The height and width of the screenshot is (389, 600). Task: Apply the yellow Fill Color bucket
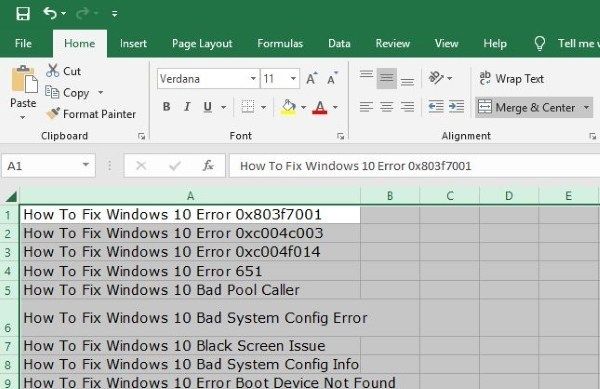pyautogui.click(x=289, y=107)
